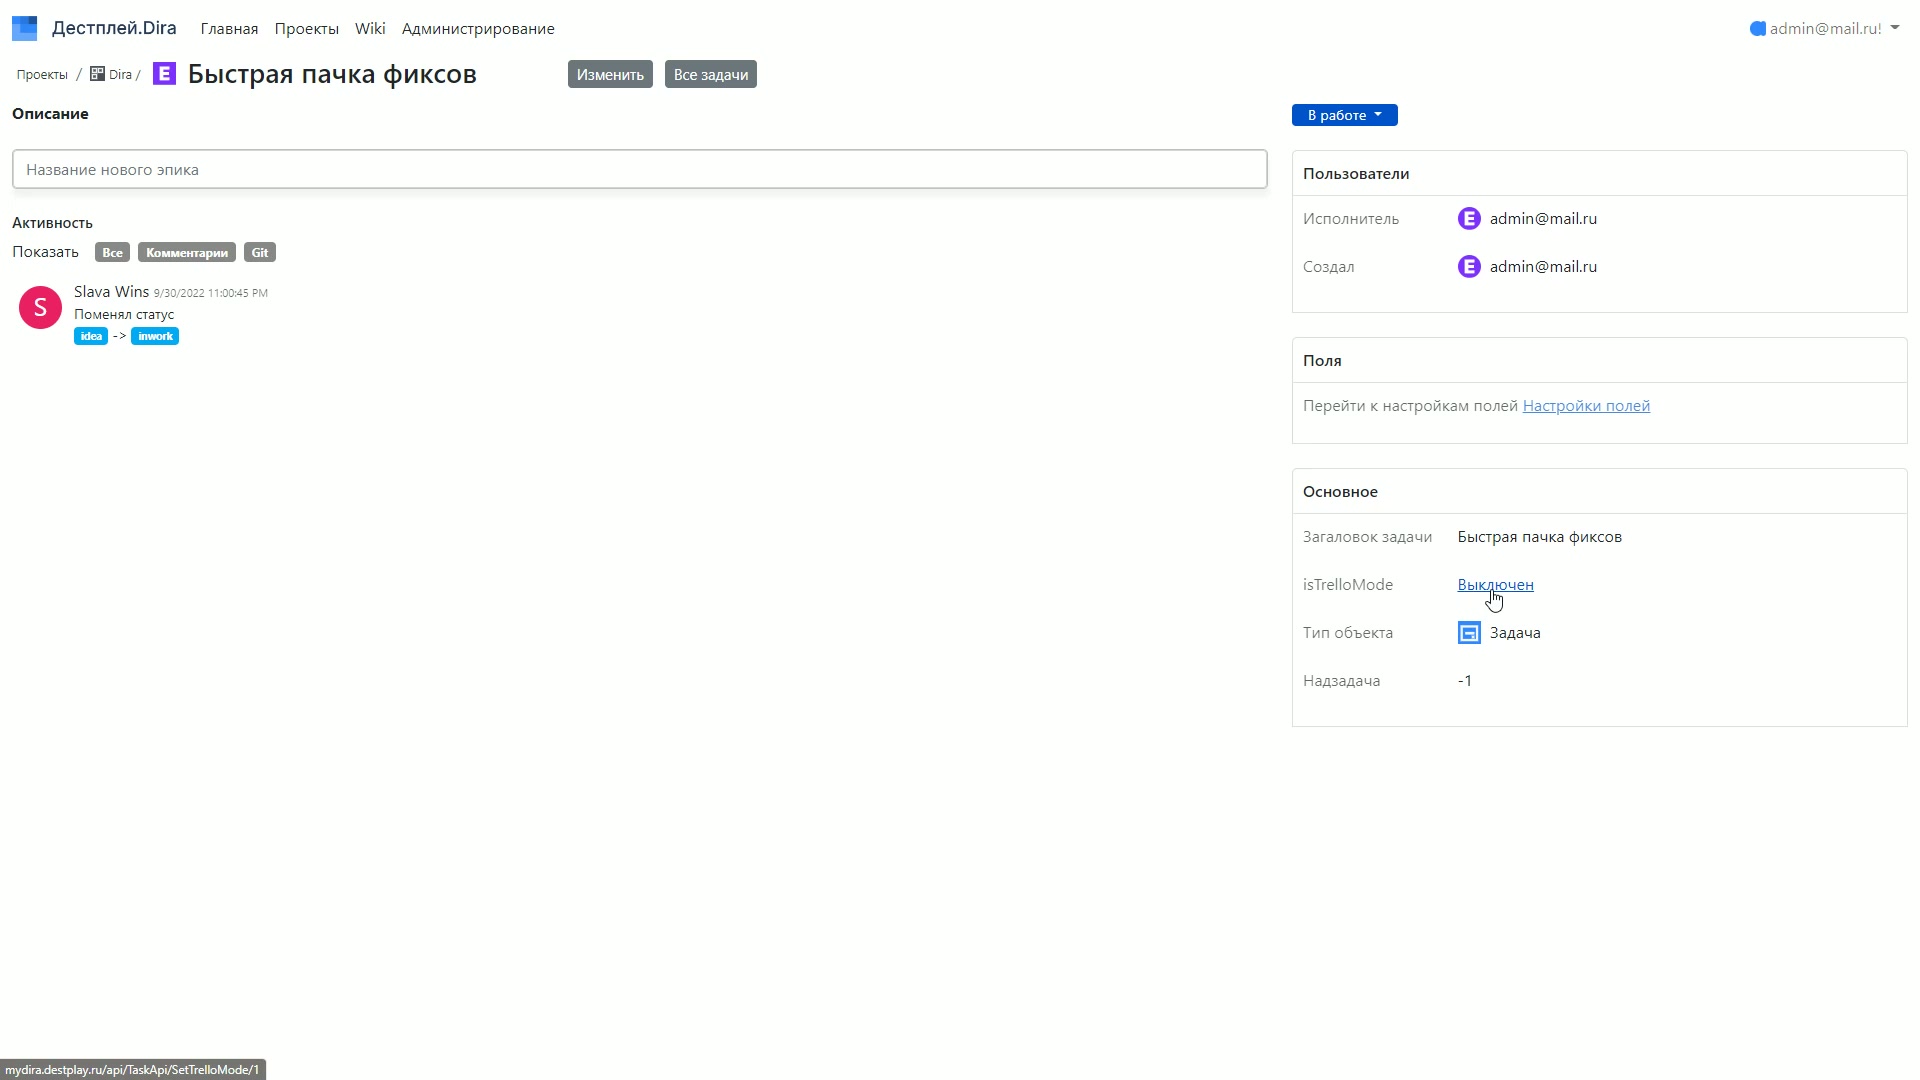Click the Dira project board icon in breadcrumb
The width and height of the screenshot is (1920, 1080).
[x=97, y=74]
